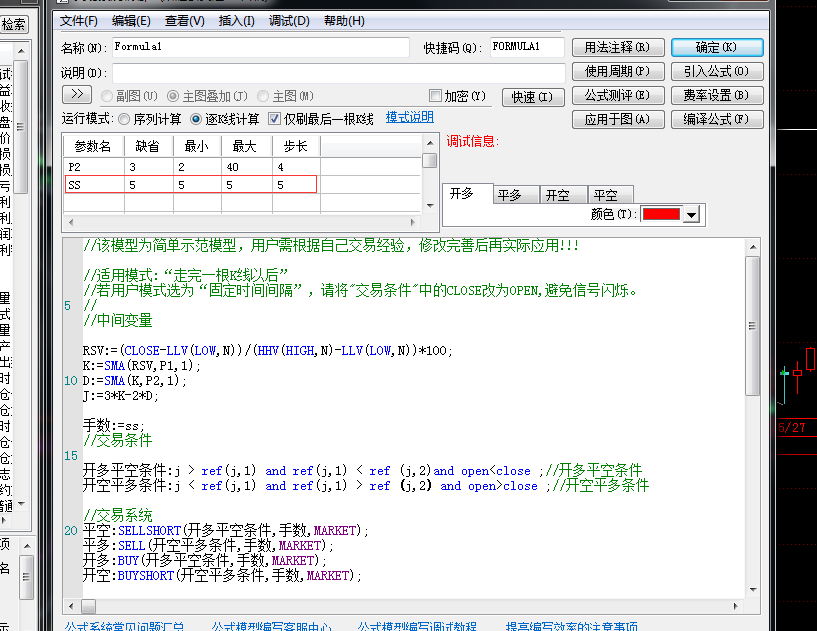Click parameter table scroll up arrow
The height and width of the screenshot is (631, 817).
430,143
